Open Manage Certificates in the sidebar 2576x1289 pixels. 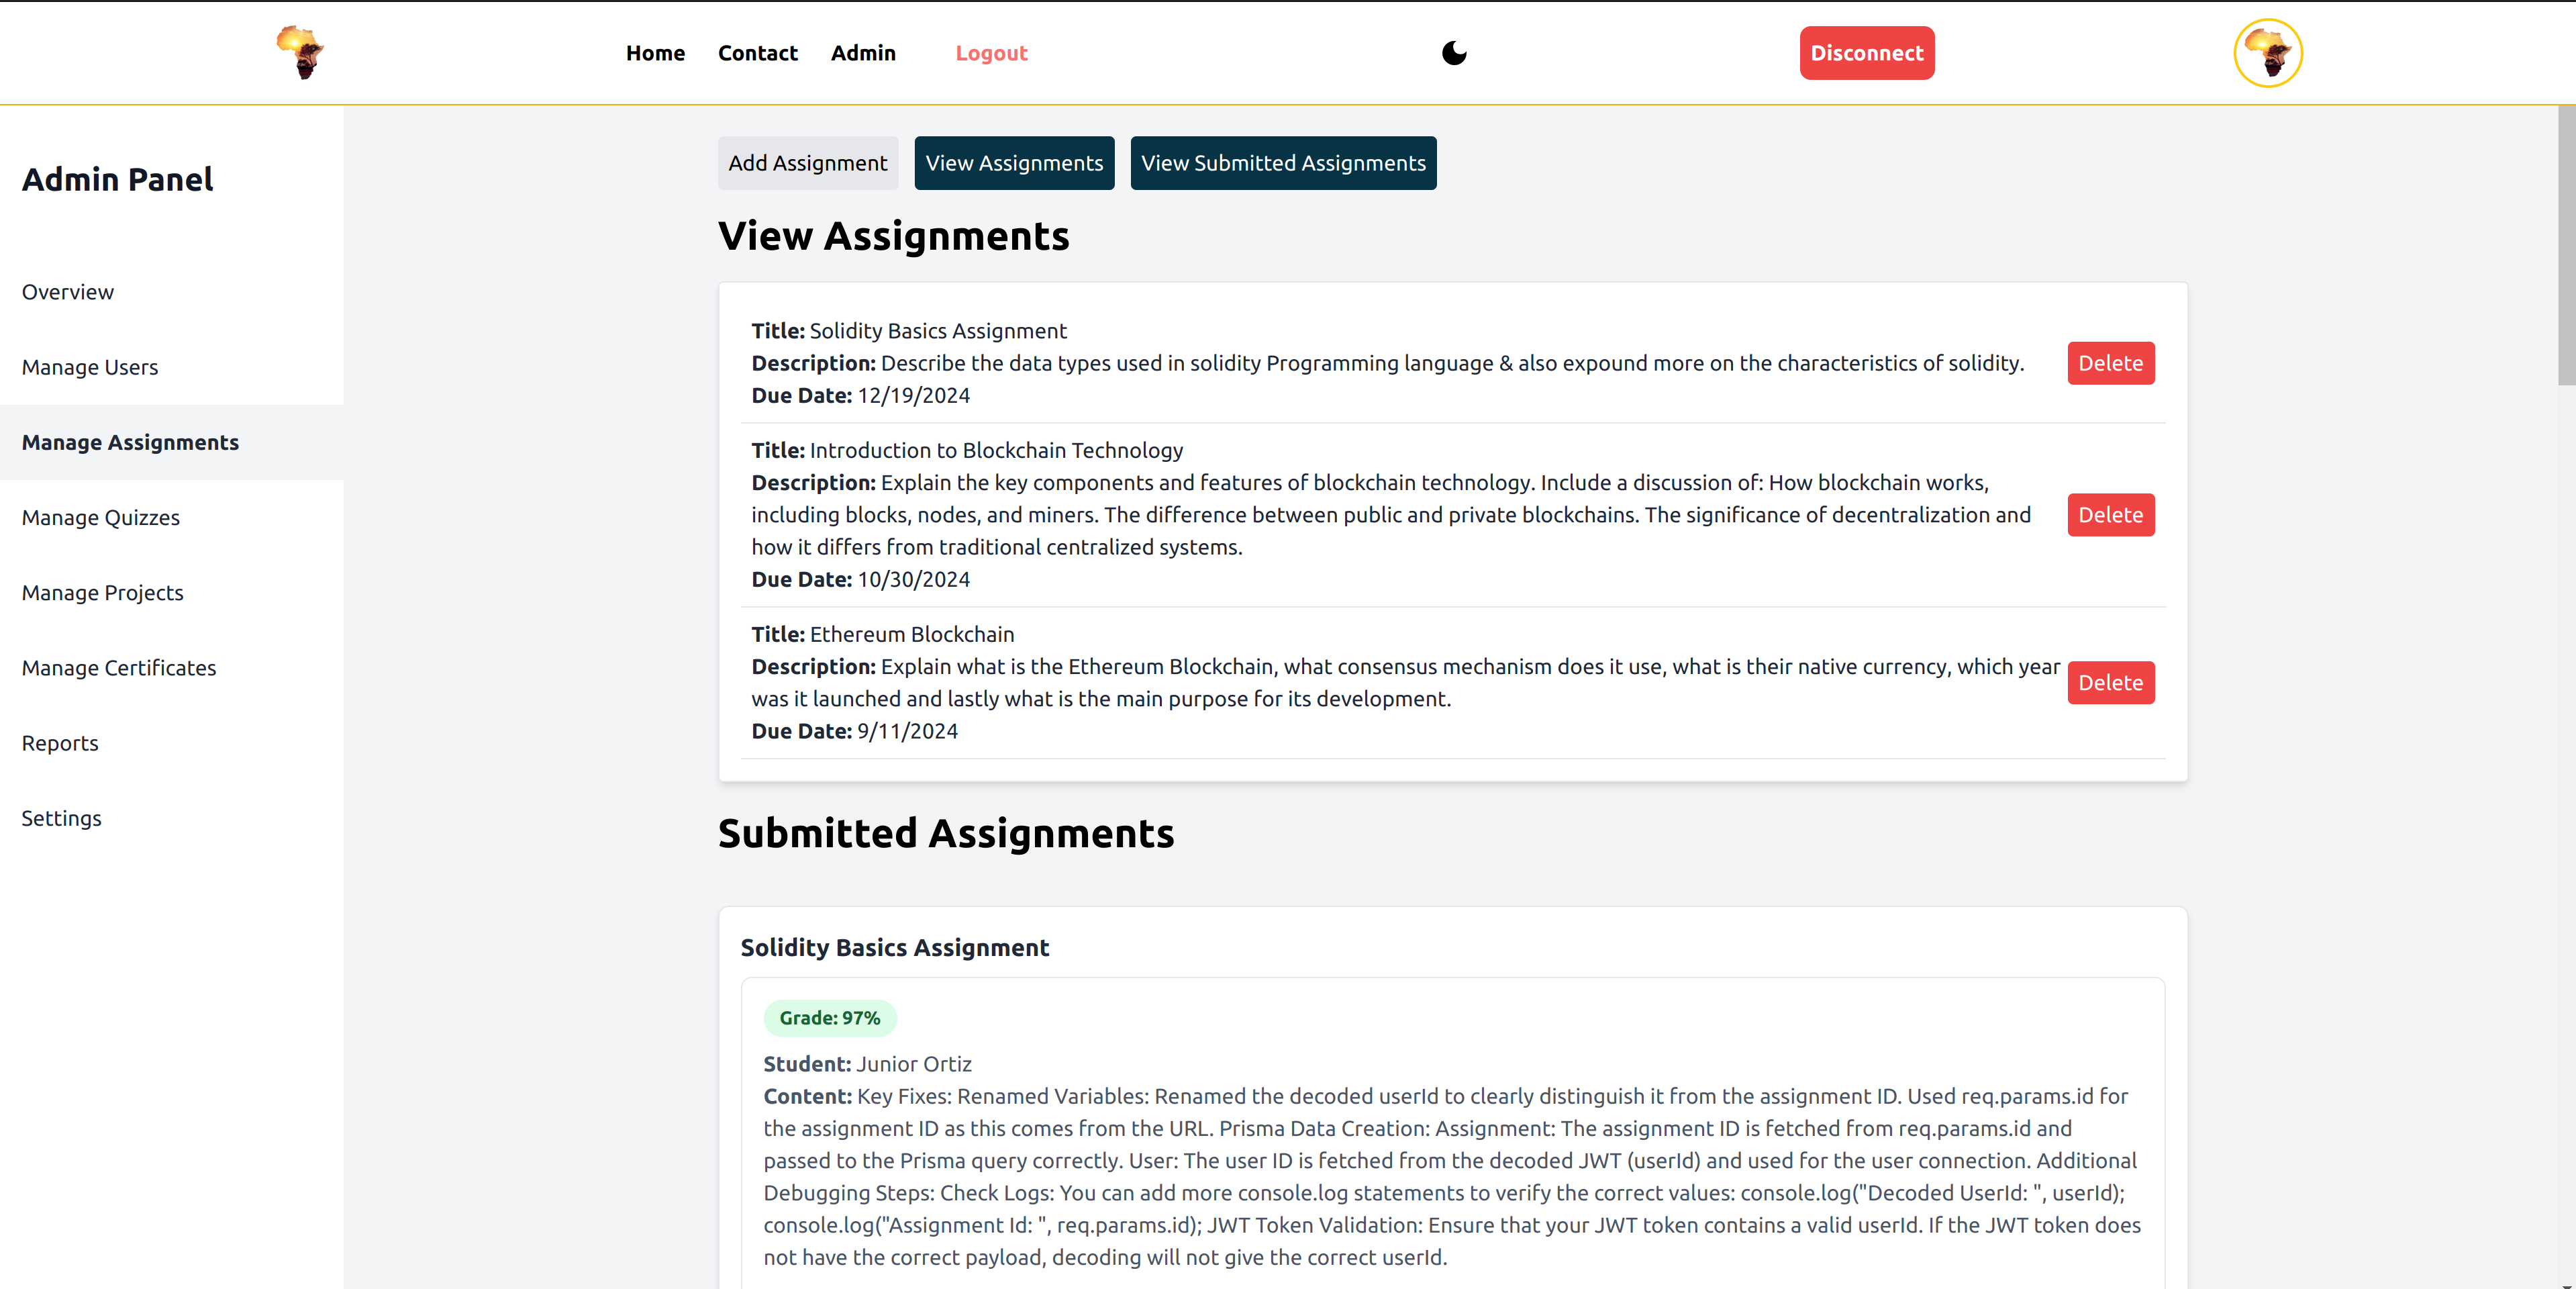(119, 668)
